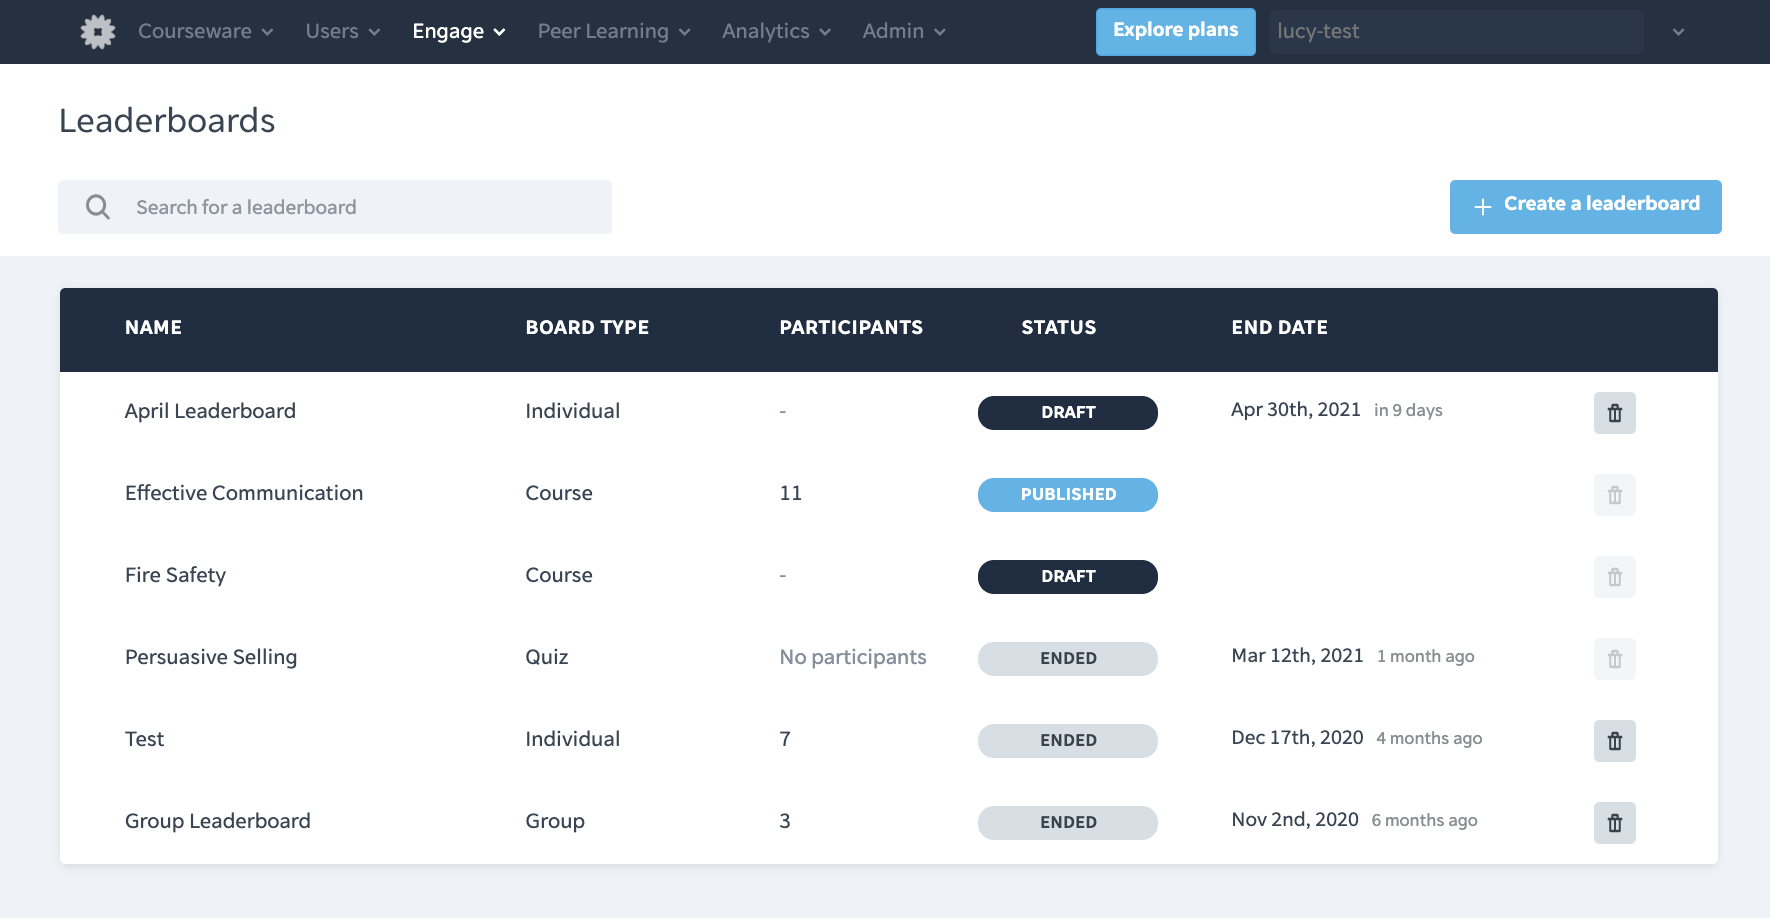Click Create a leaderboard button
This screenshot has width=1770, height=918.
tap(1585, 207)
